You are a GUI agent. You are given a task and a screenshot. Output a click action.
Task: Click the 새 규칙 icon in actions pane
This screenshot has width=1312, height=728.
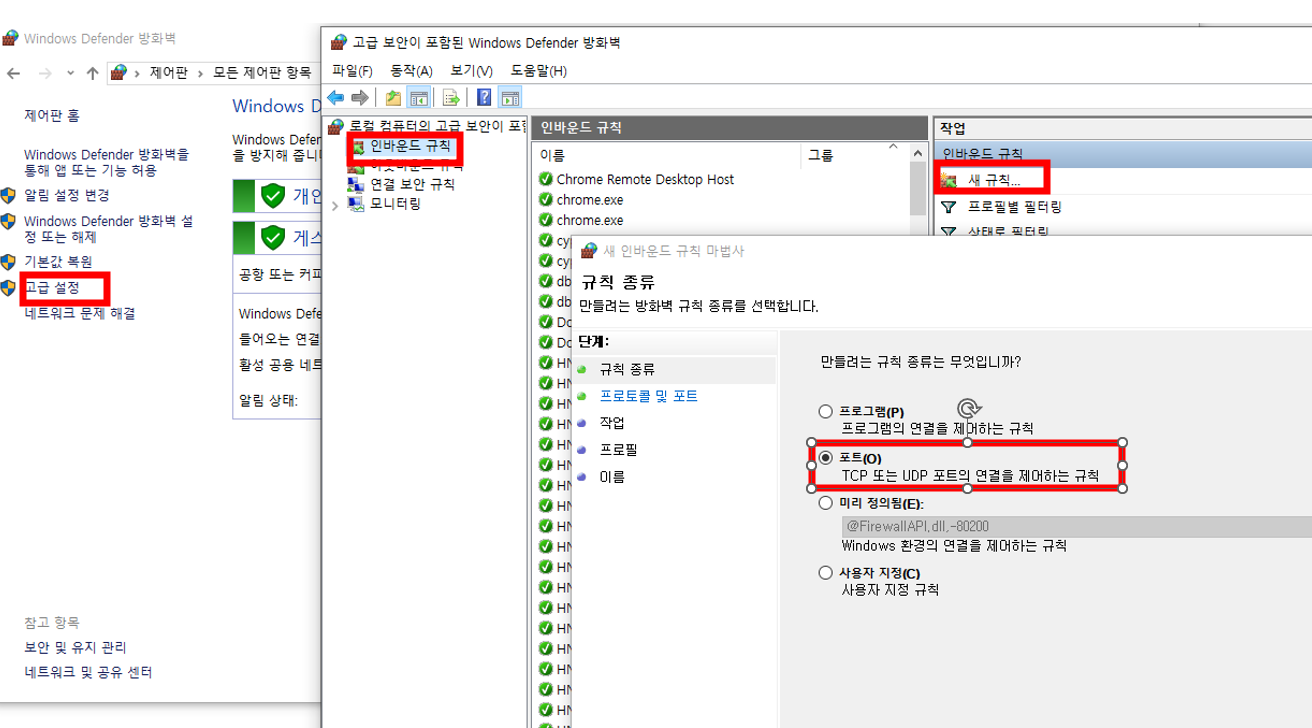(x=949, y=180)
